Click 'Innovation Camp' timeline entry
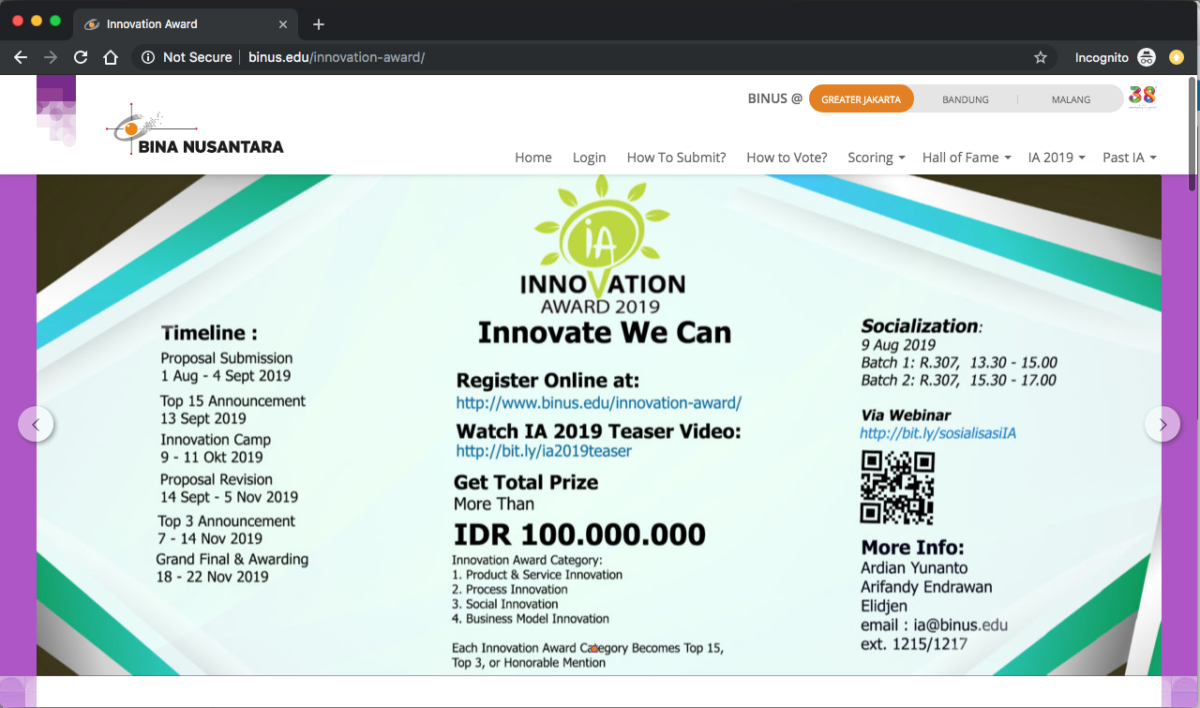 coord(216,440)
